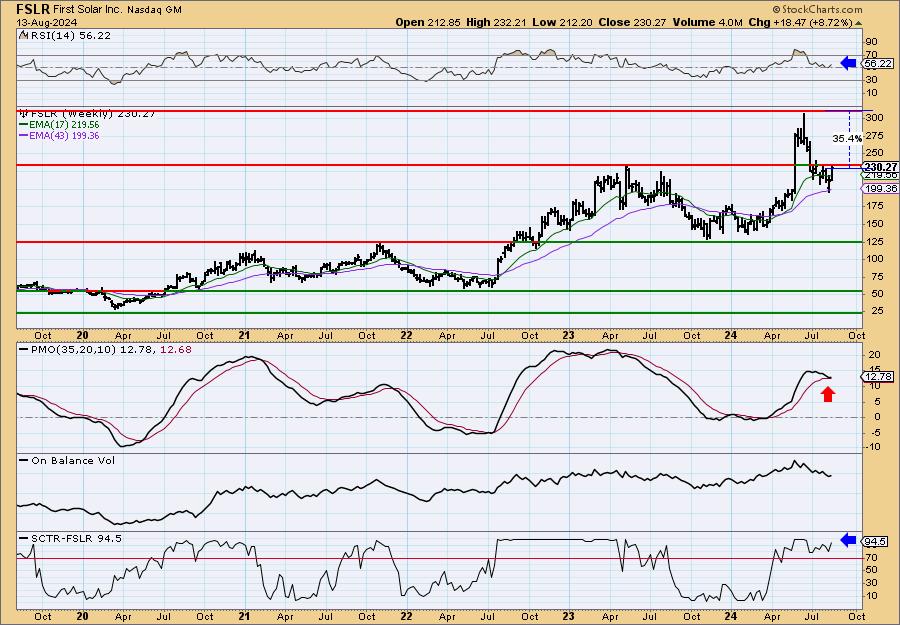Click the Nasdaq GM exchange label

tap(153, 9)
